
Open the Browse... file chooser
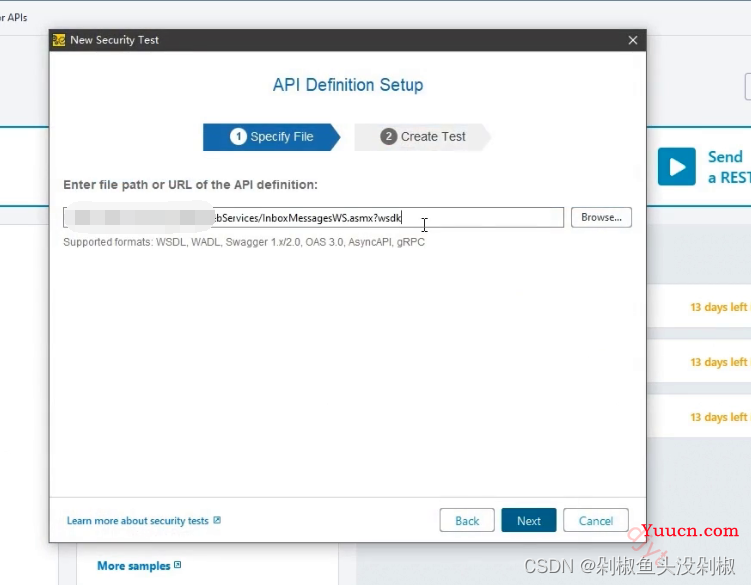(601, 218)
